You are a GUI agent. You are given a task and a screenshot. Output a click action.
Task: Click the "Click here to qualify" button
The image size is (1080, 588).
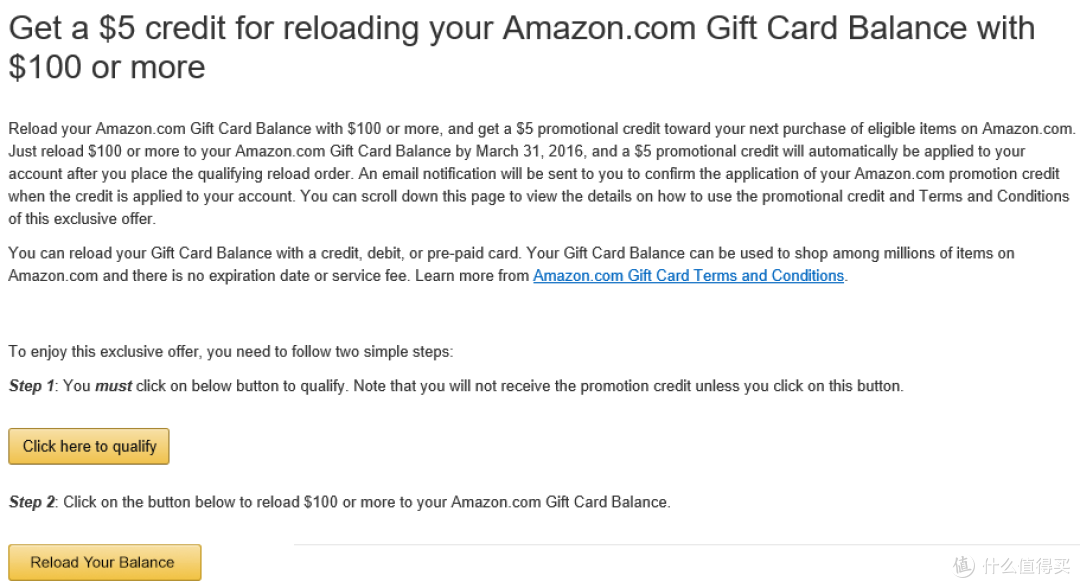point(89,446)
